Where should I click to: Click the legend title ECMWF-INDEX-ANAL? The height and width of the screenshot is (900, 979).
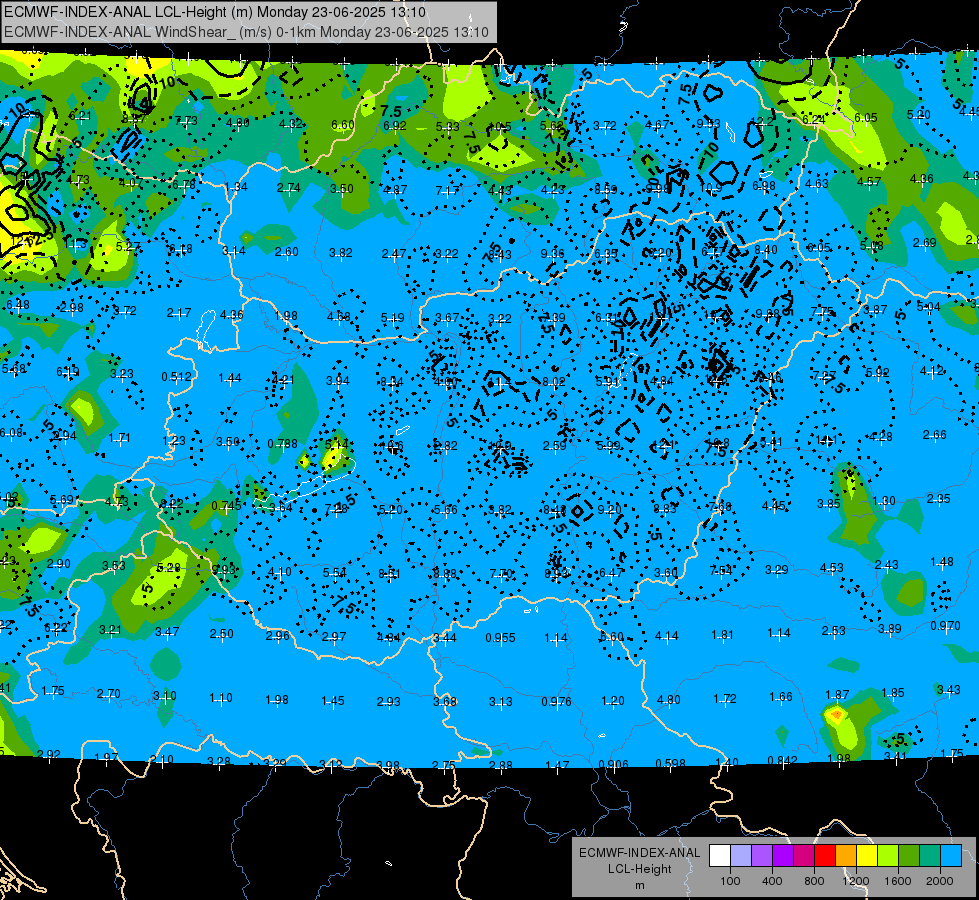click(639, 853)
